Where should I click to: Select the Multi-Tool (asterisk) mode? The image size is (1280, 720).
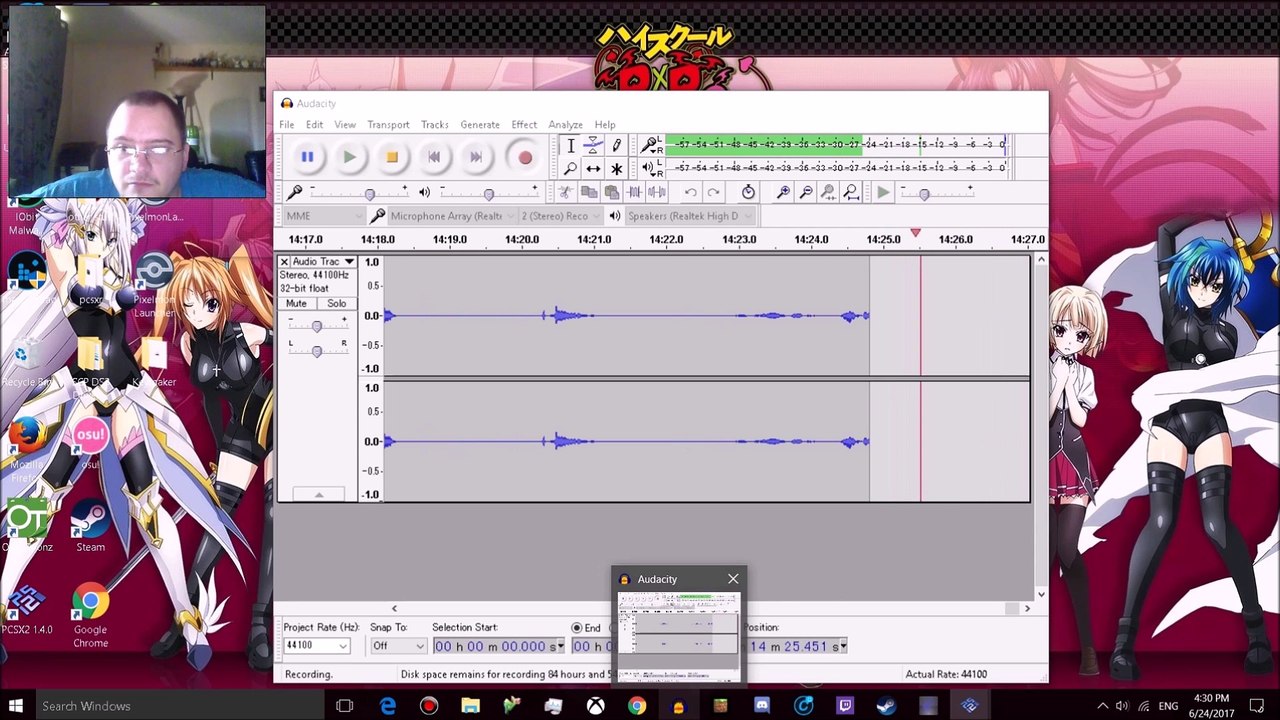click(x=616, y=169)
